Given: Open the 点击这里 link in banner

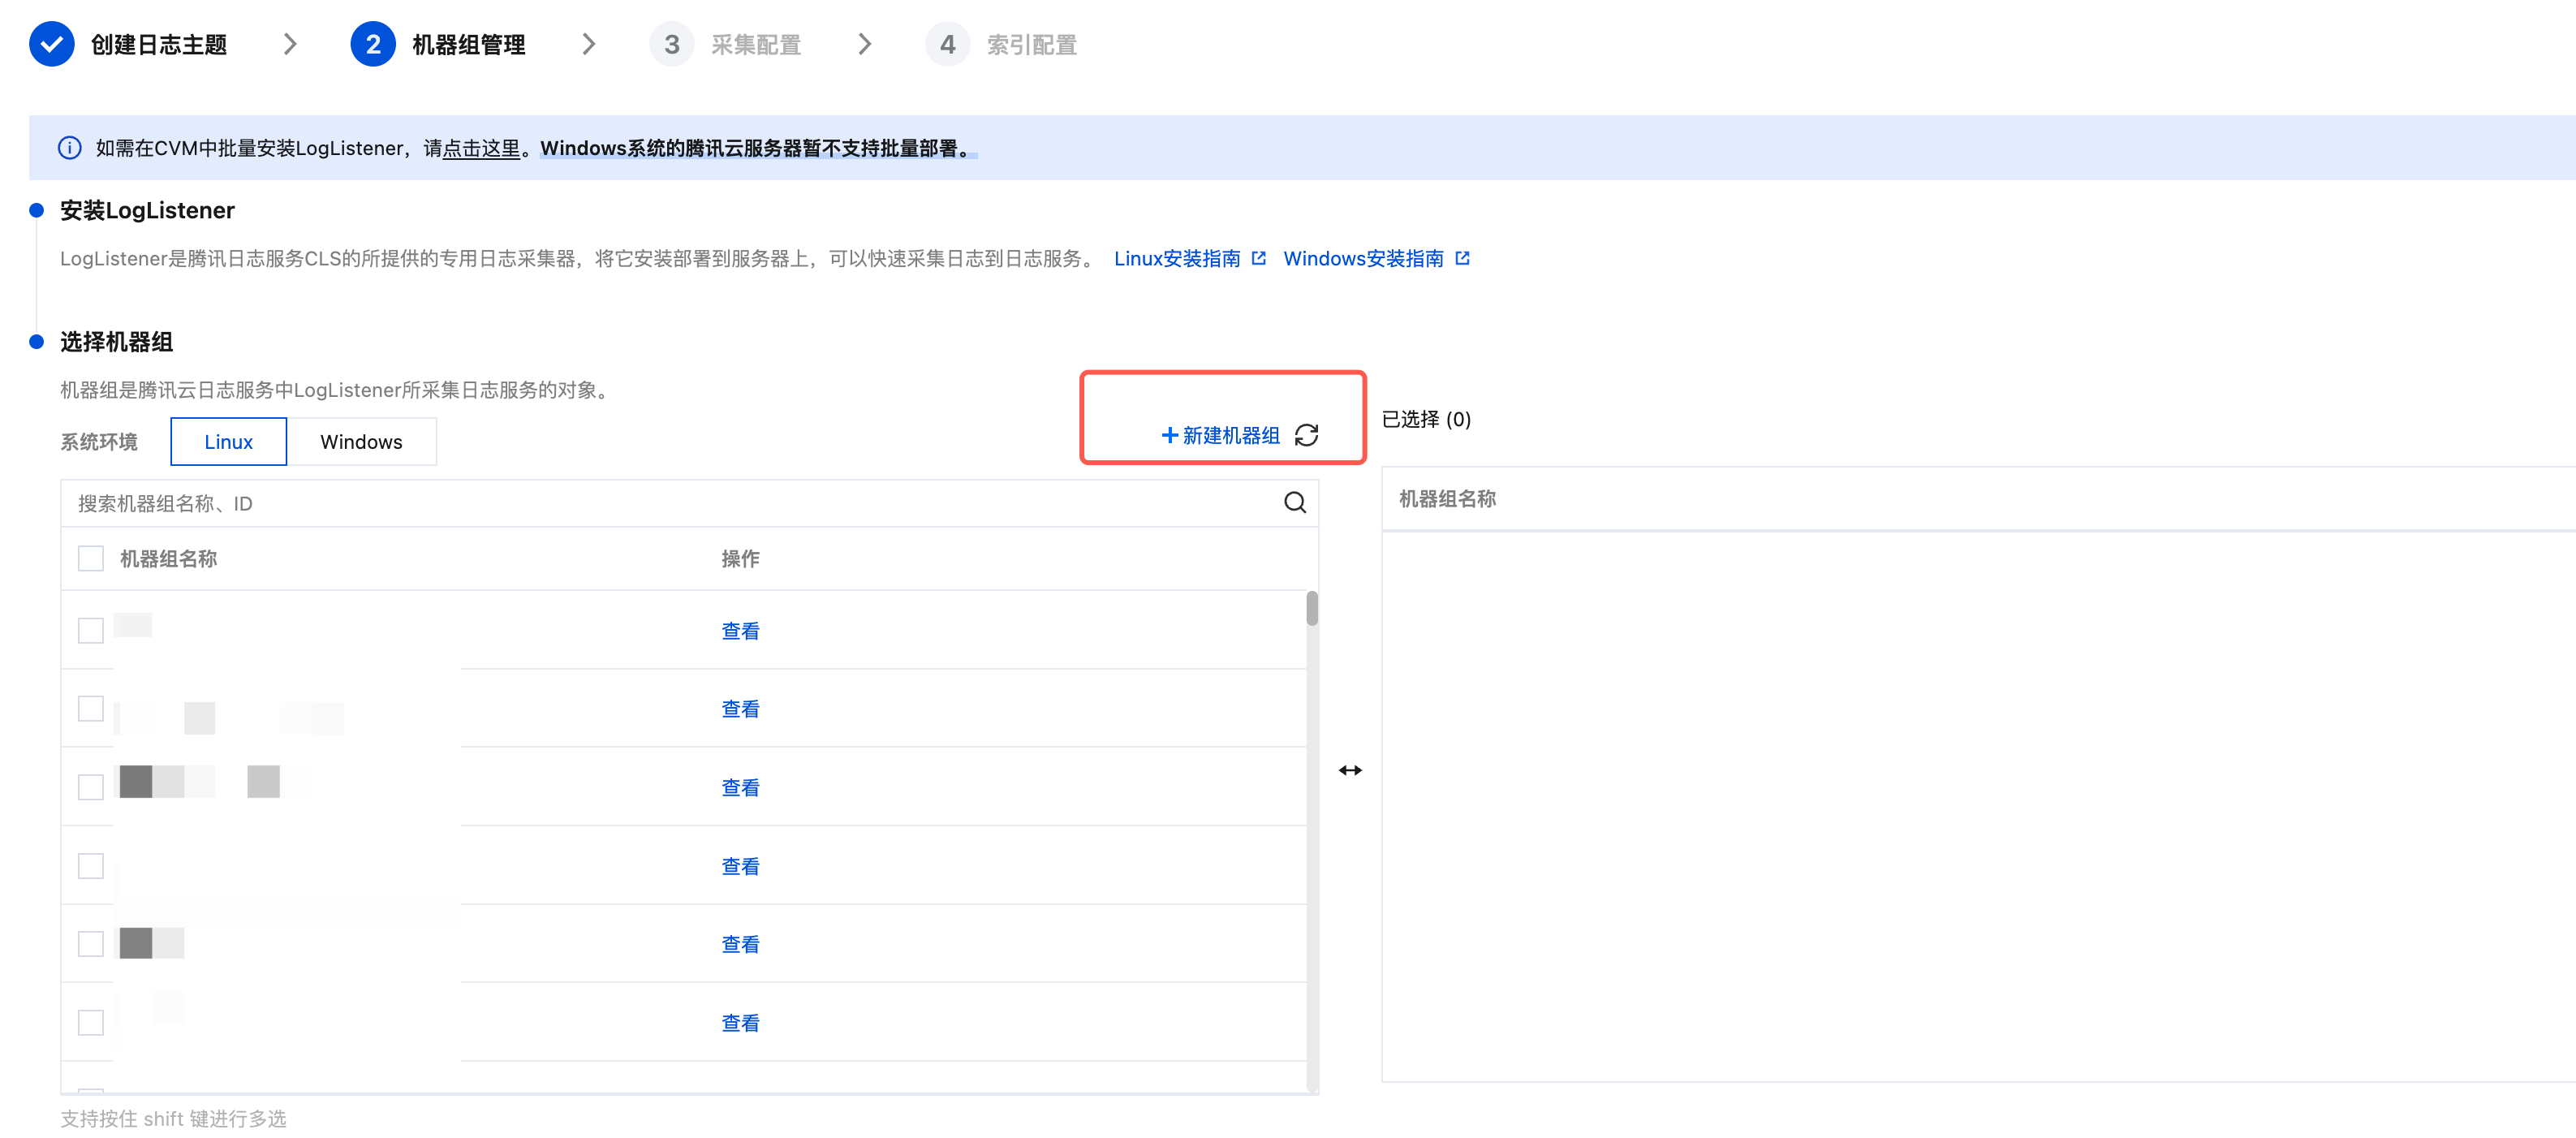Looking at the screenshot, I should (x=481, y=148).
